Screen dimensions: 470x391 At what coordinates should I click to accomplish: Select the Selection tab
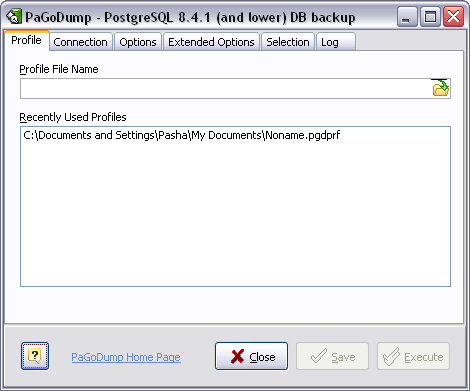point(288,42)
